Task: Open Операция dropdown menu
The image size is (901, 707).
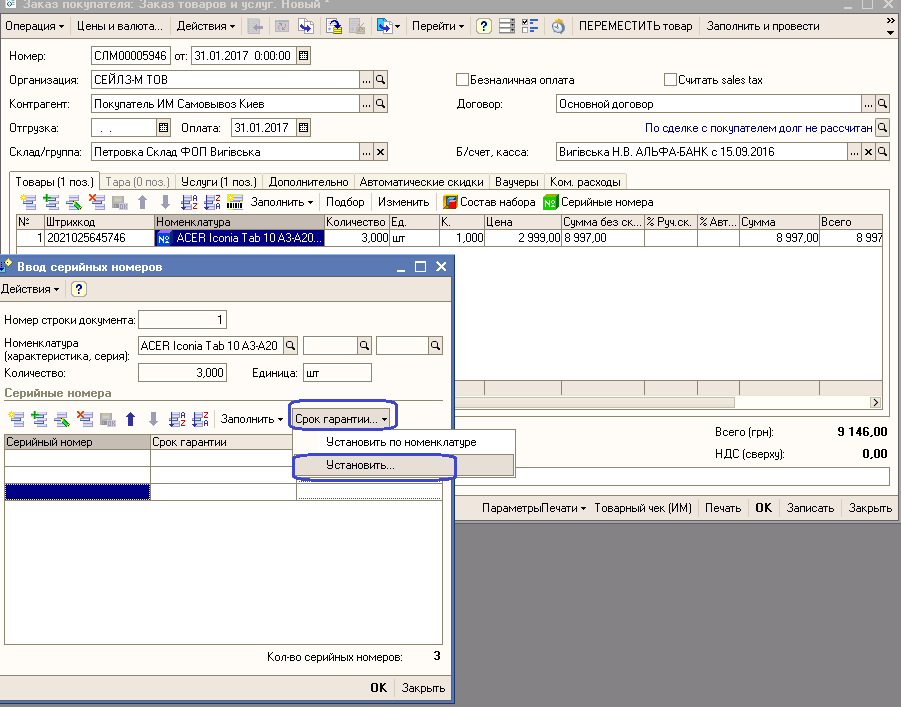Action: pyautogui.click(x=34, y=26)
